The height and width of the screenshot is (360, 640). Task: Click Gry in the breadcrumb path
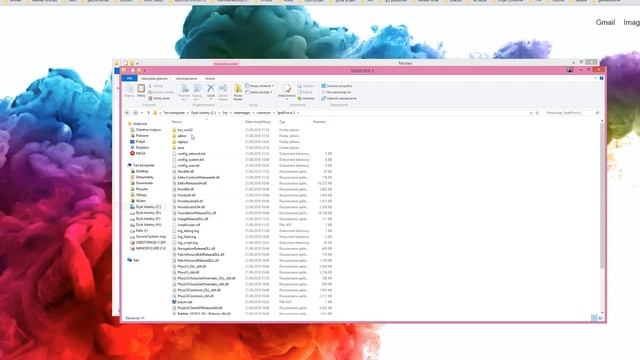[225, 113]
